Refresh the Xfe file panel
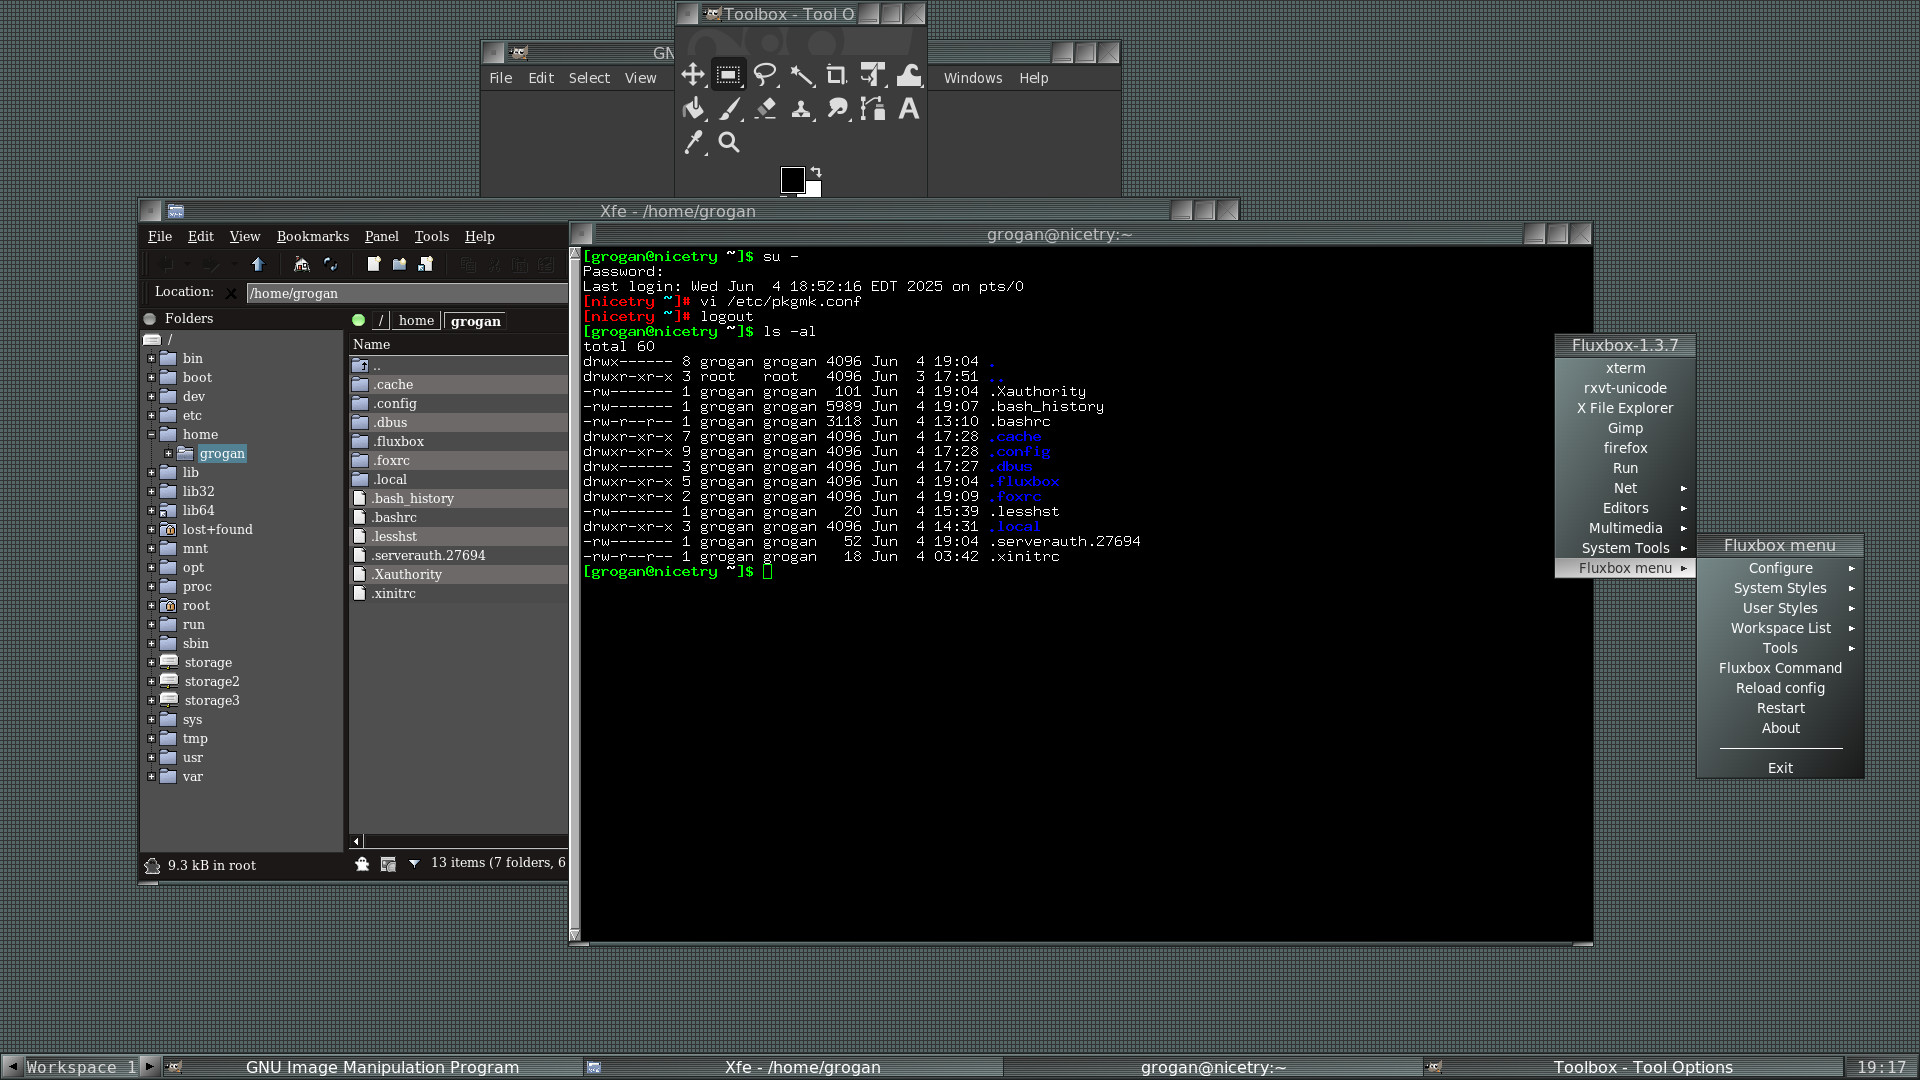This screenshot has height=1080, width=1920. (330, 264)
